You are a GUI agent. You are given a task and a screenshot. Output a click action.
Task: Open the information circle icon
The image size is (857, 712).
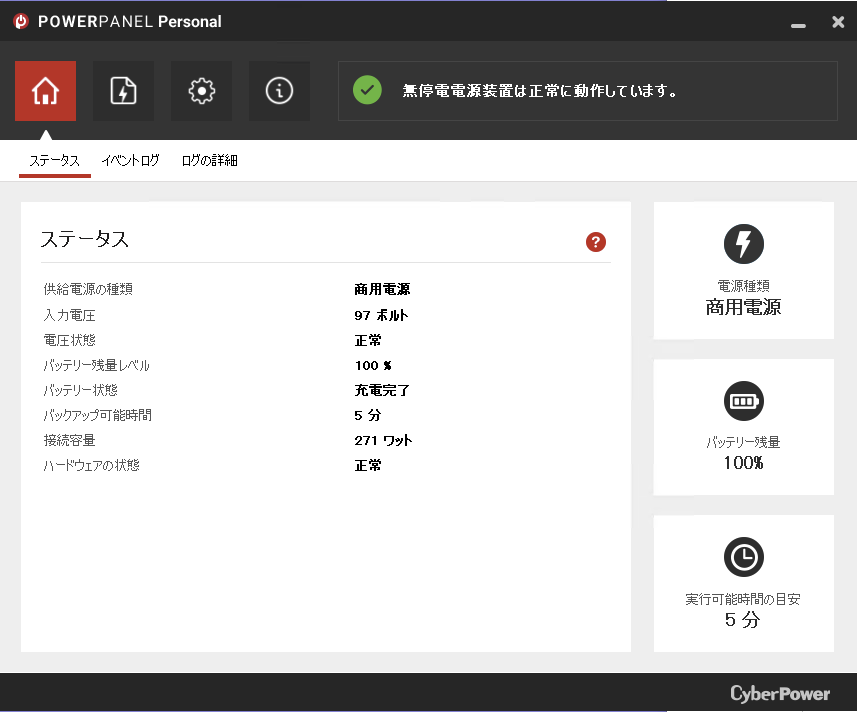pyautogui.click(x=279, y=91)
